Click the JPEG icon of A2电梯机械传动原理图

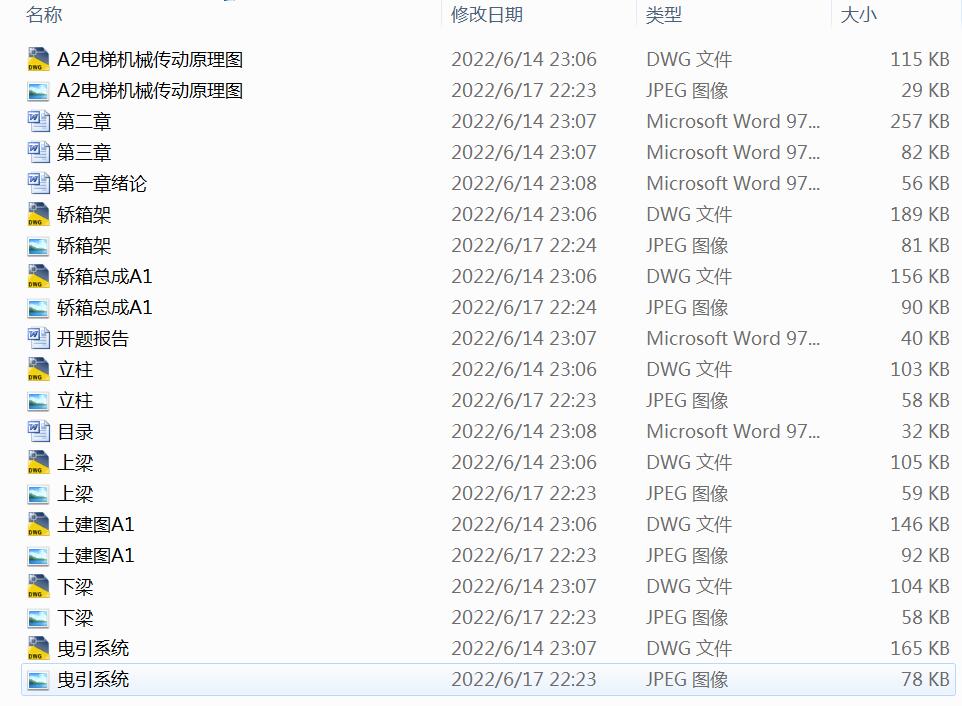pos(38,91)
